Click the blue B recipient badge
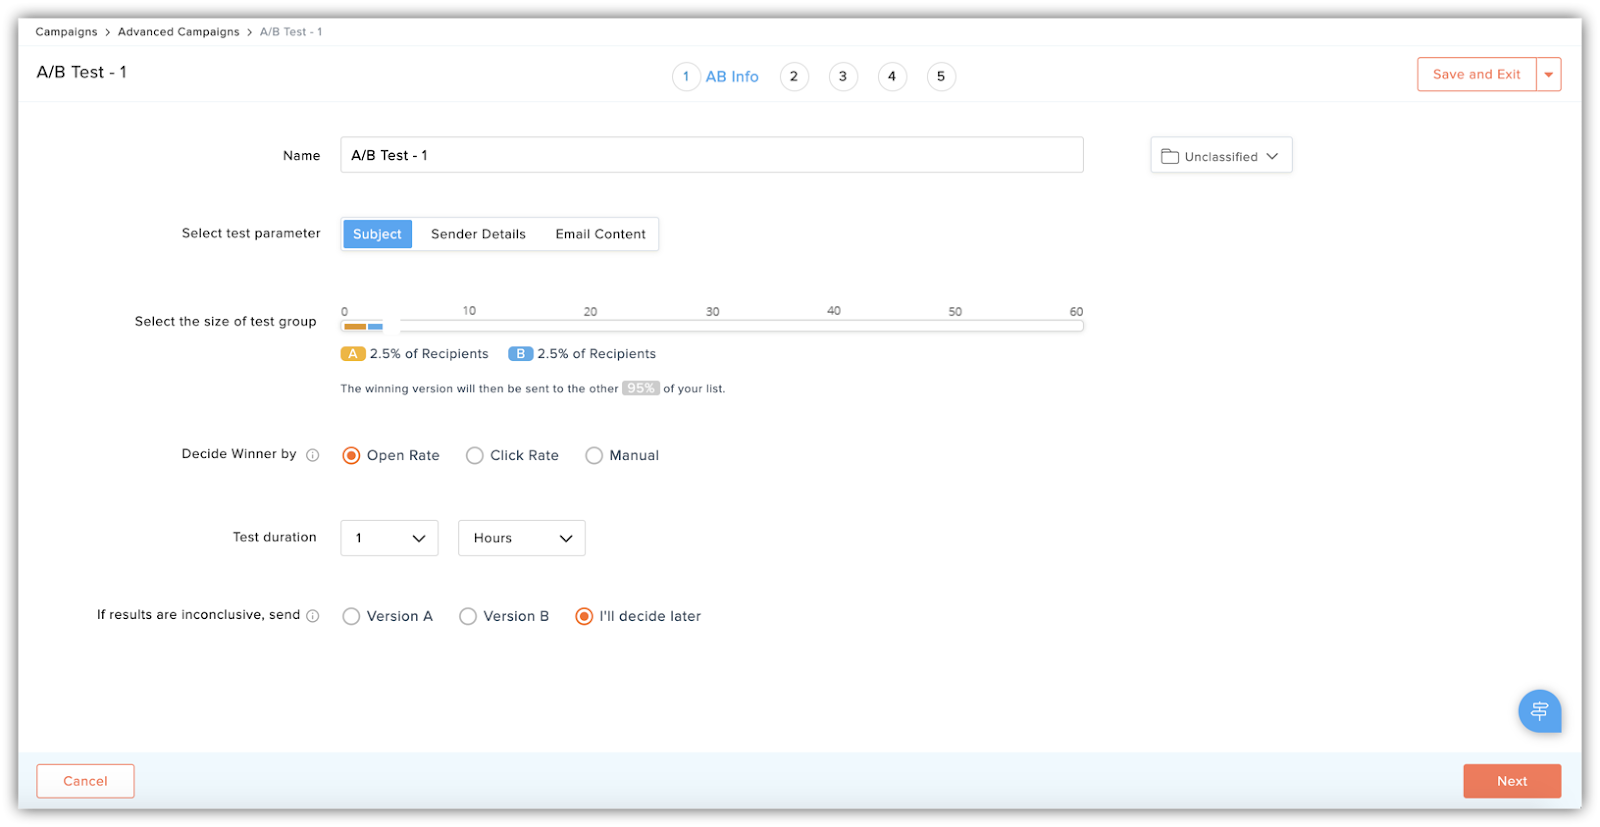Image resolution: width=1600 pixels, height=827 pixels. click(x=520, y=354)
